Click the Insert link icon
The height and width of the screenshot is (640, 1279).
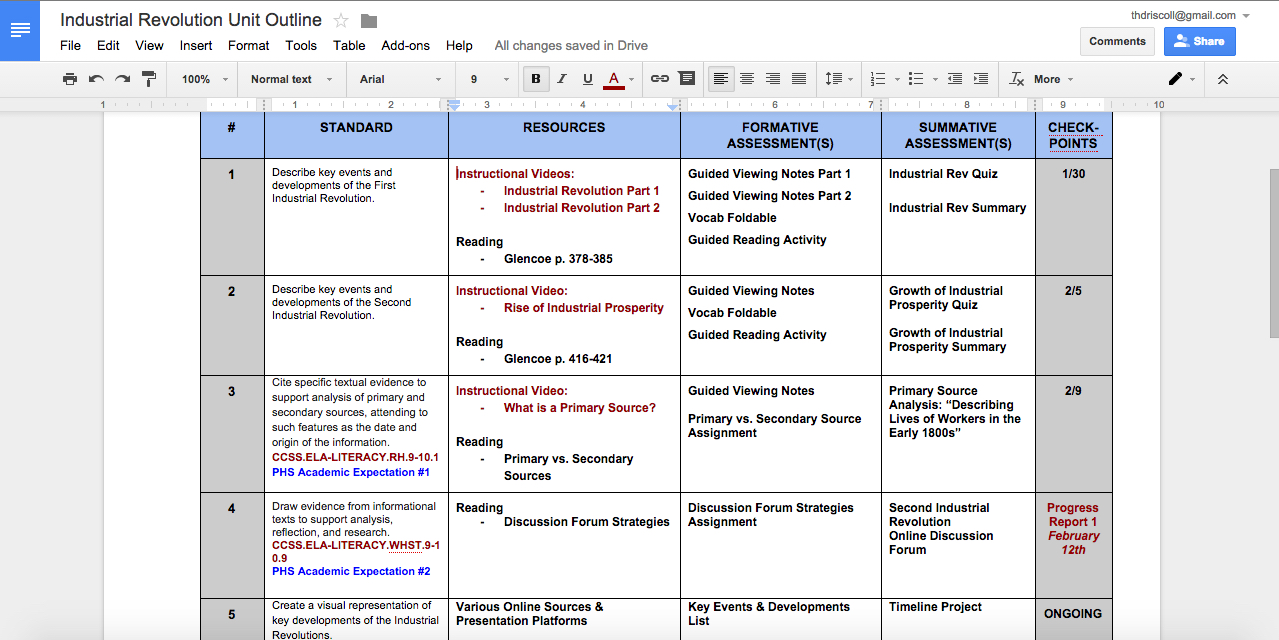coord(660,79)
